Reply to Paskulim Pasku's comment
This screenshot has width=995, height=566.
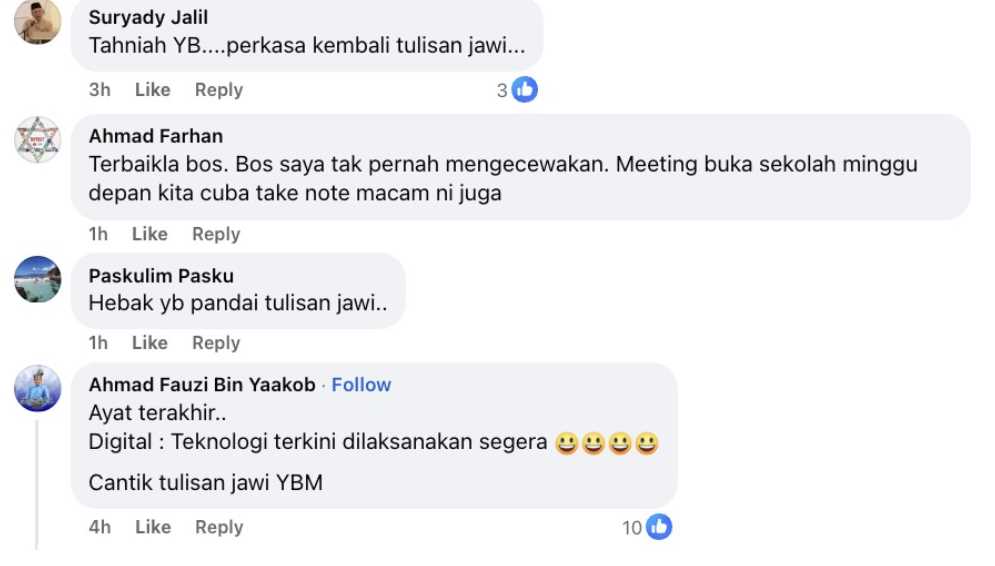tap(216, 343)
